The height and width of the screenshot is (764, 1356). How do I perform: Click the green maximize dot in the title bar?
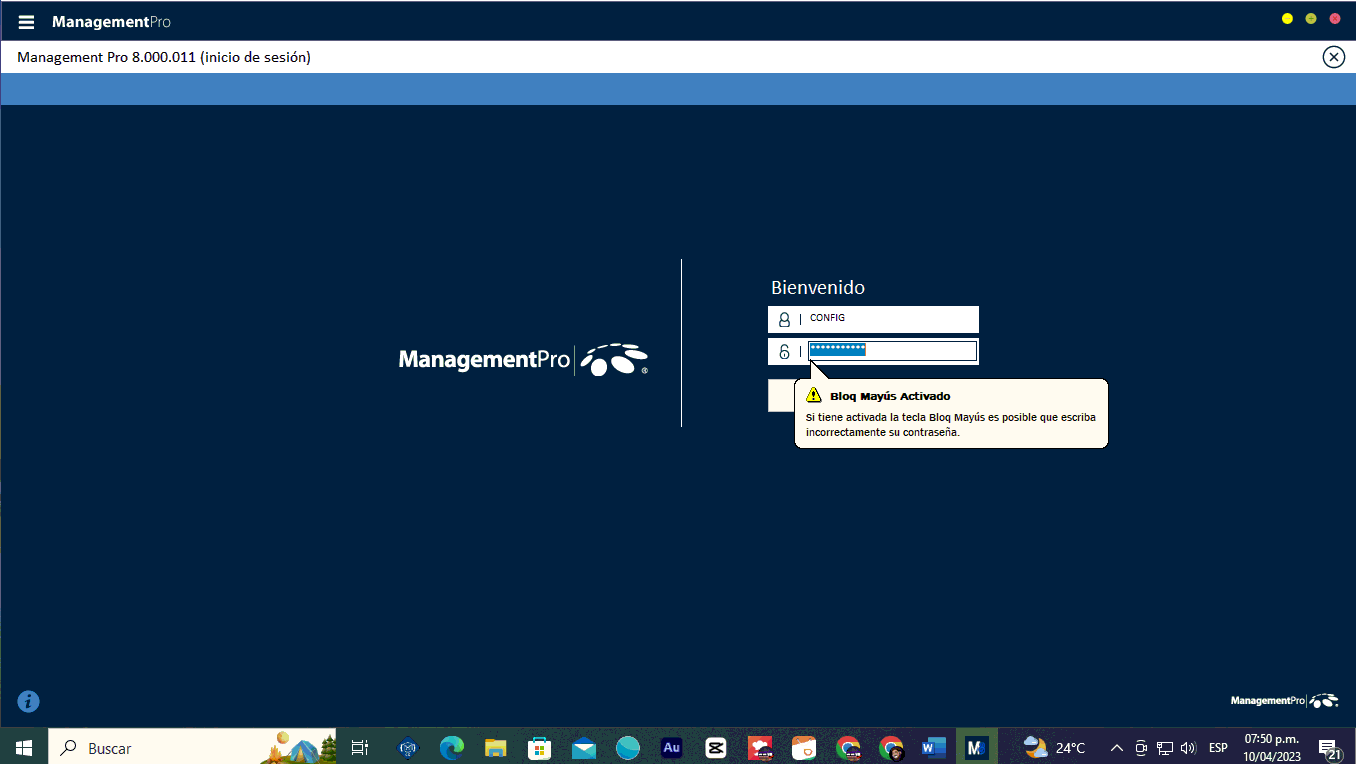(x=1311, y=19)
